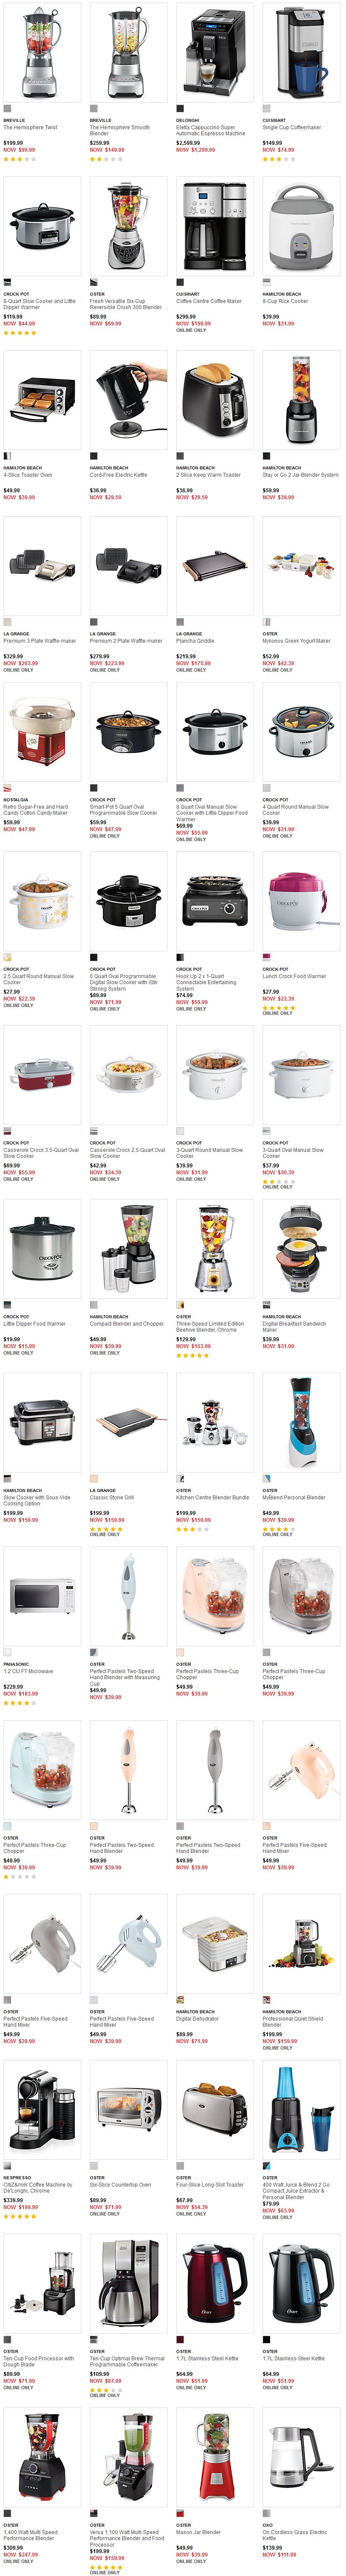Open Eletta Cappuccino Super Automatic Espresso Machine link

[x=210, y=130]
